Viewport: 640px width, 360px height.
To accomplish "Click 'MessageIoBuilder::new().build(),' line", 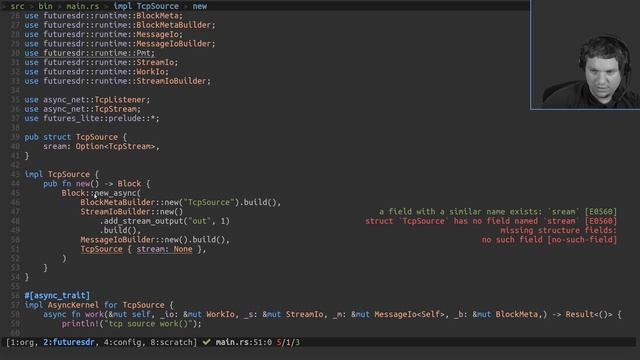I will point(155,240).
